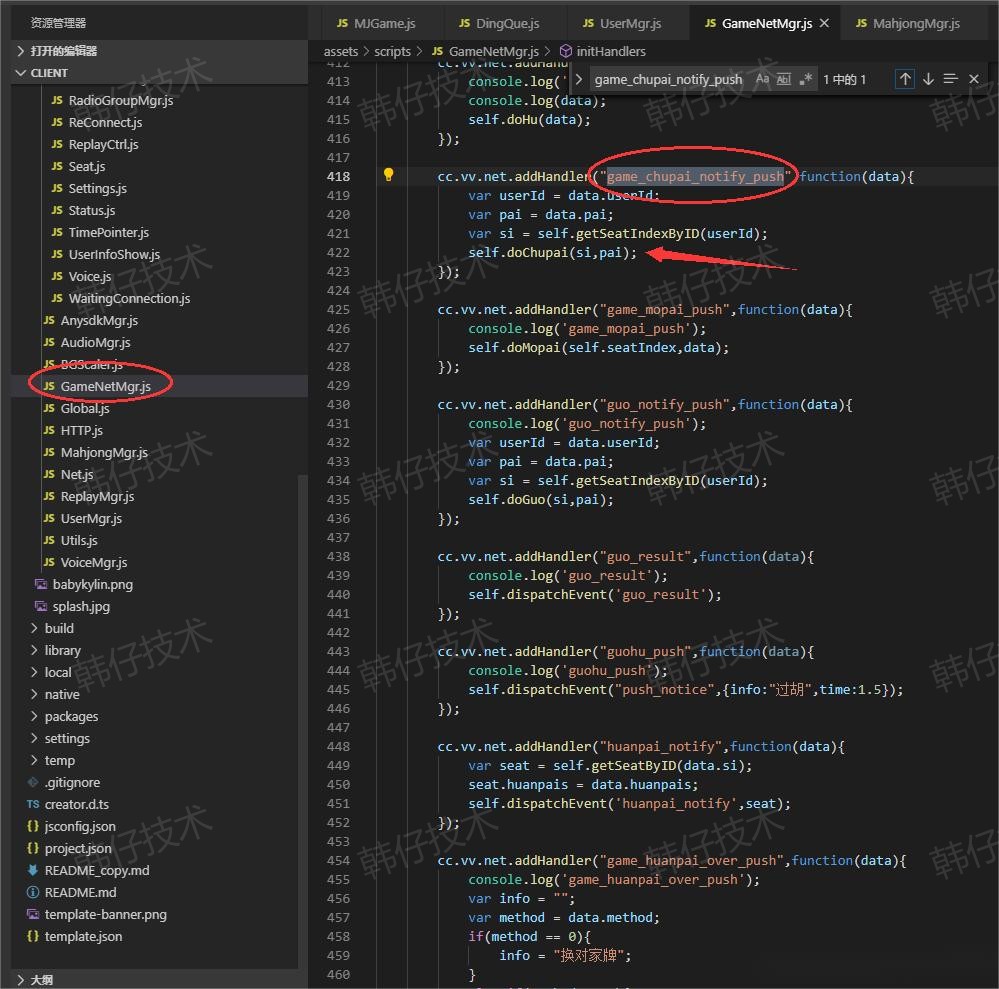Open MahjongMgr.js in explorer tree
Screen dimensions: 999x989
coord(104,452)
